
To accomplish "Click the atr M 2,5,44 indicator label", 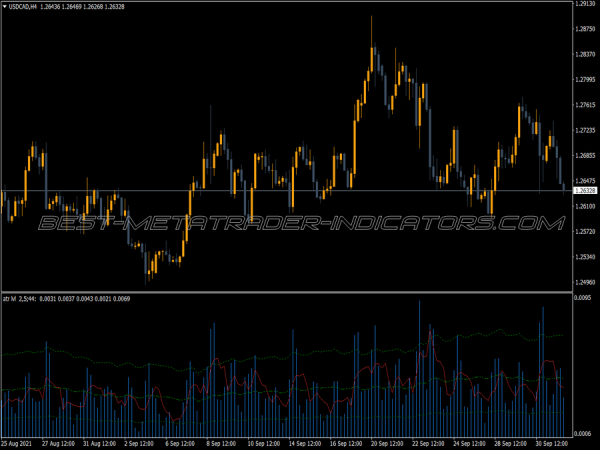I will point(19,298).
